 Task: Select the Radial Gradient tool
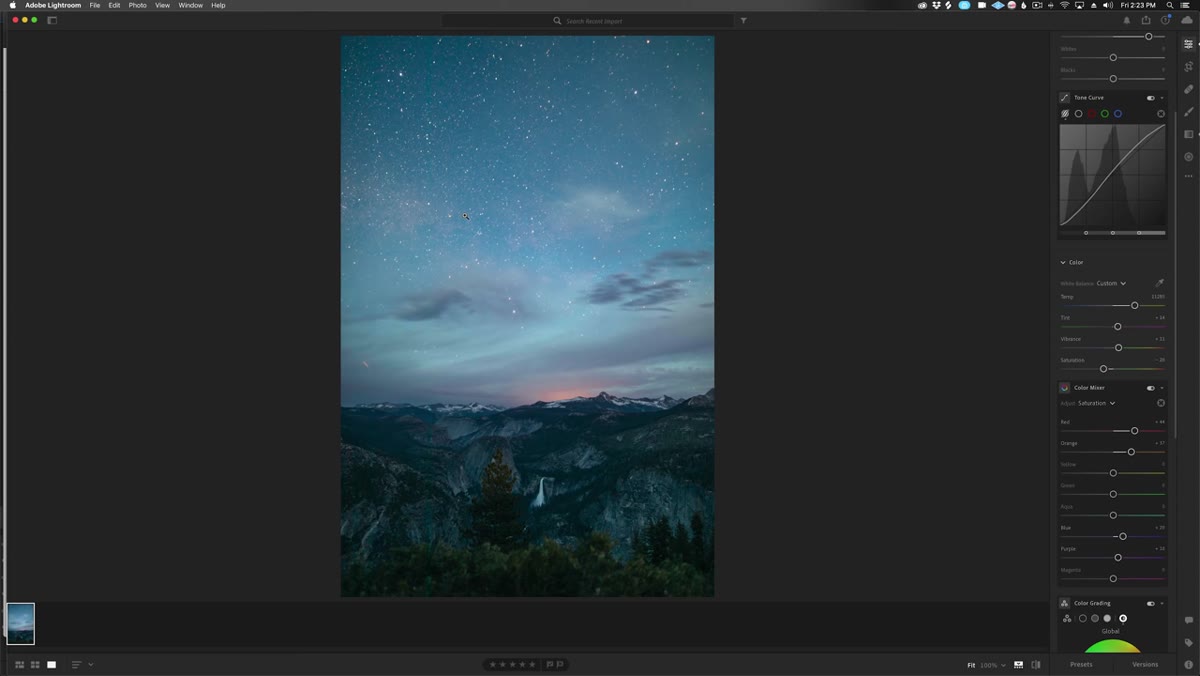[x=1188, y=156]
